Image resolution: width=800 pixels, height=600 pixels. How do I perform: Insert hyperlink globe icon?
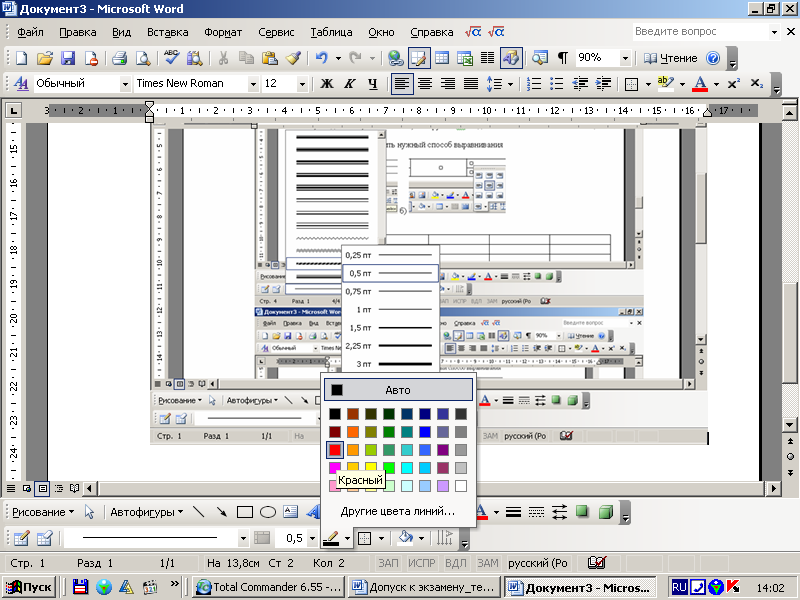point(395,58)
